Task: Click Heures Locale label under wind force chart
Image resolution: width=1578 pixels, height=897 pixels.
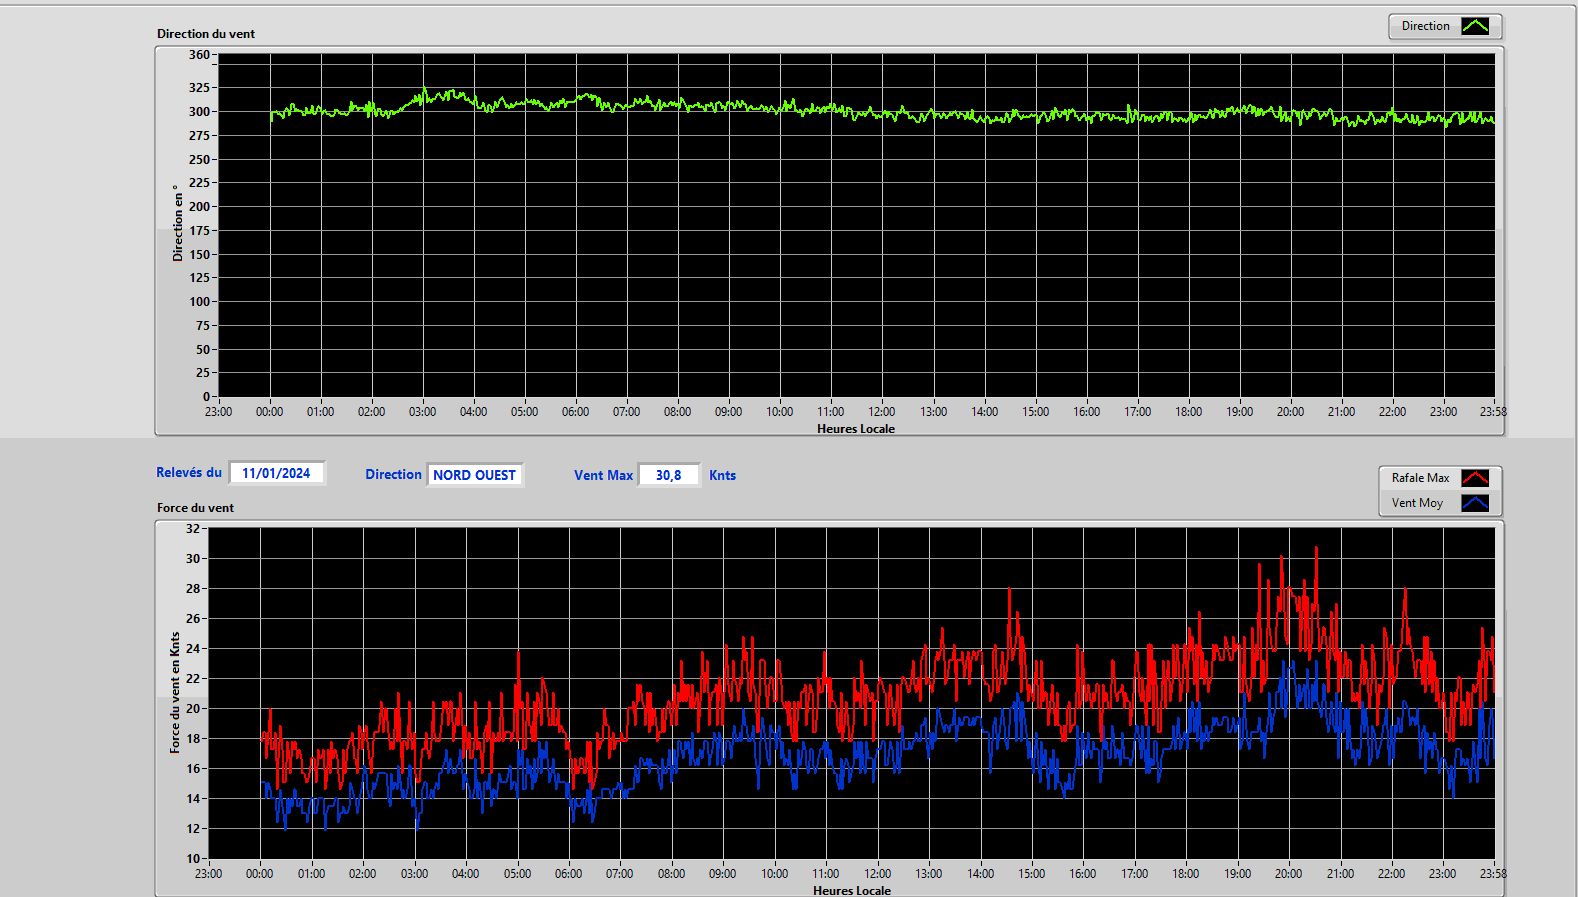Action: pyautogui.click(x=852, y=890)
